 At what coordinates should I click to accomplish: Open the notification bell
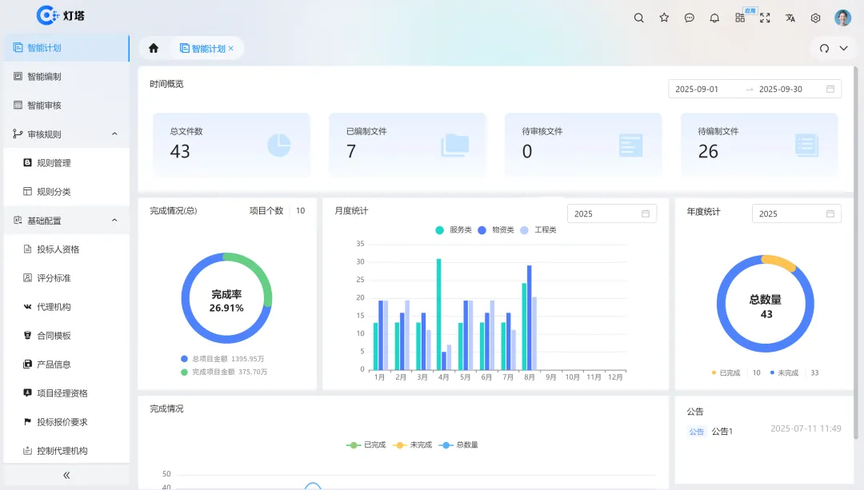coord(714,18)
